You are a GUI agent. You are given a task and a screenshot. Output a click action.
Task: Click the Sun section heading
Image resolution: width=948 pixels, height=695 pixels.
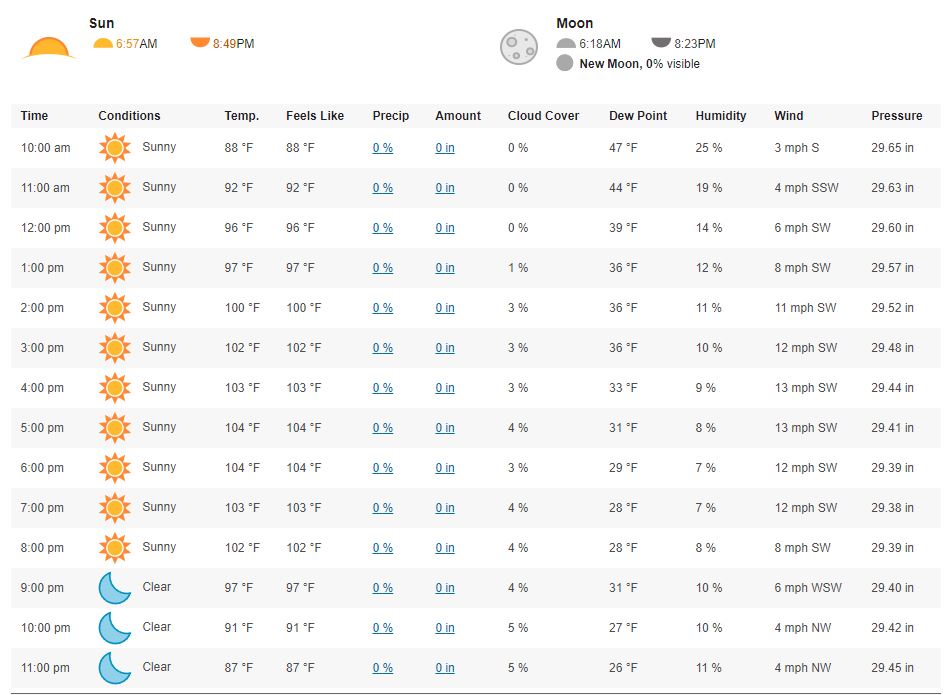102,23
